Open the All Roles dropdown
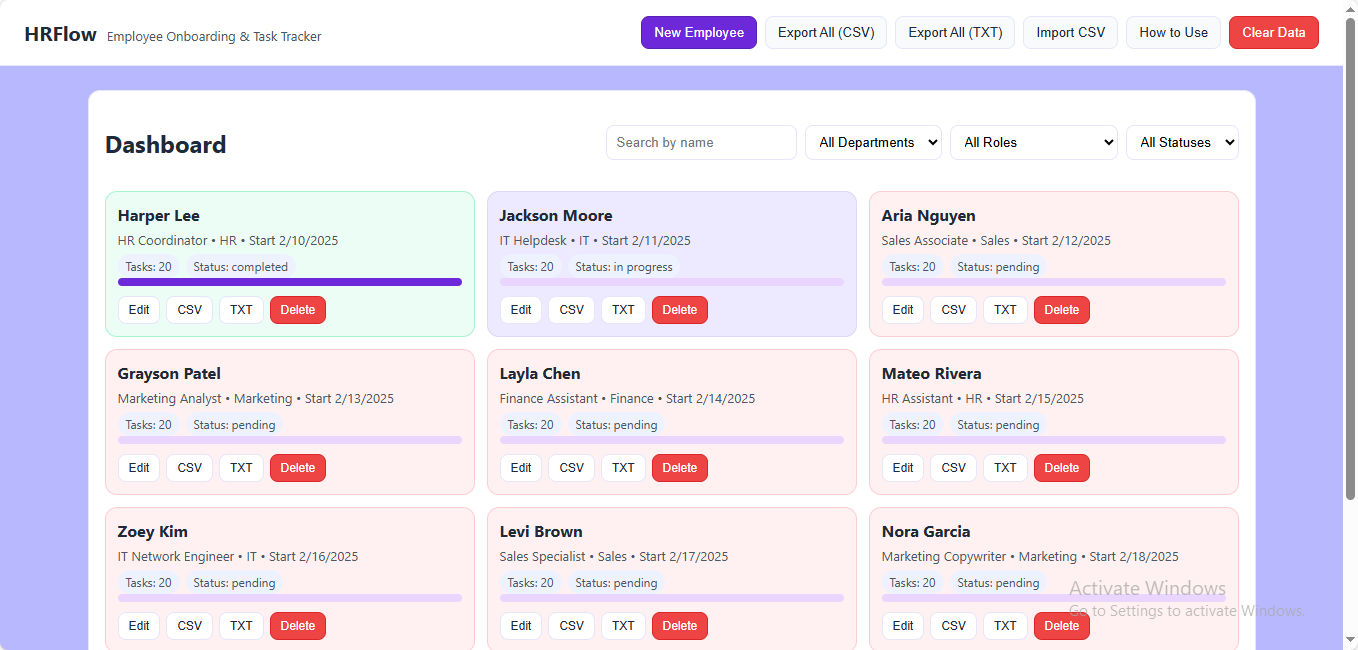Screen dimensions: 1358x650 pyautogui.click(x=1033, y=142)
